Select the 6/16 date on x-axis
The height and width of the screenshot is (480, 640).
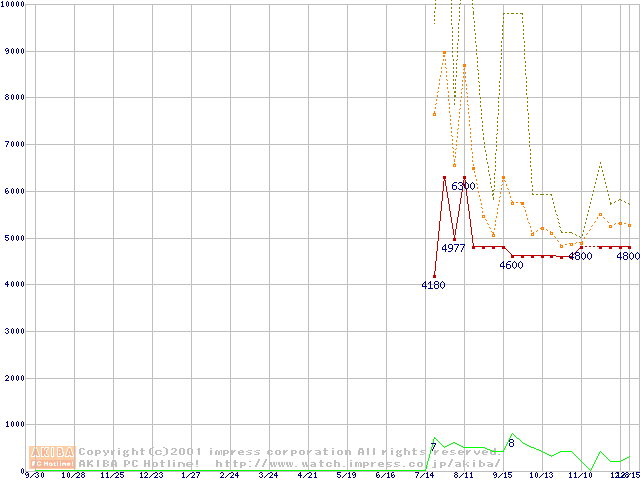(385, 475)
